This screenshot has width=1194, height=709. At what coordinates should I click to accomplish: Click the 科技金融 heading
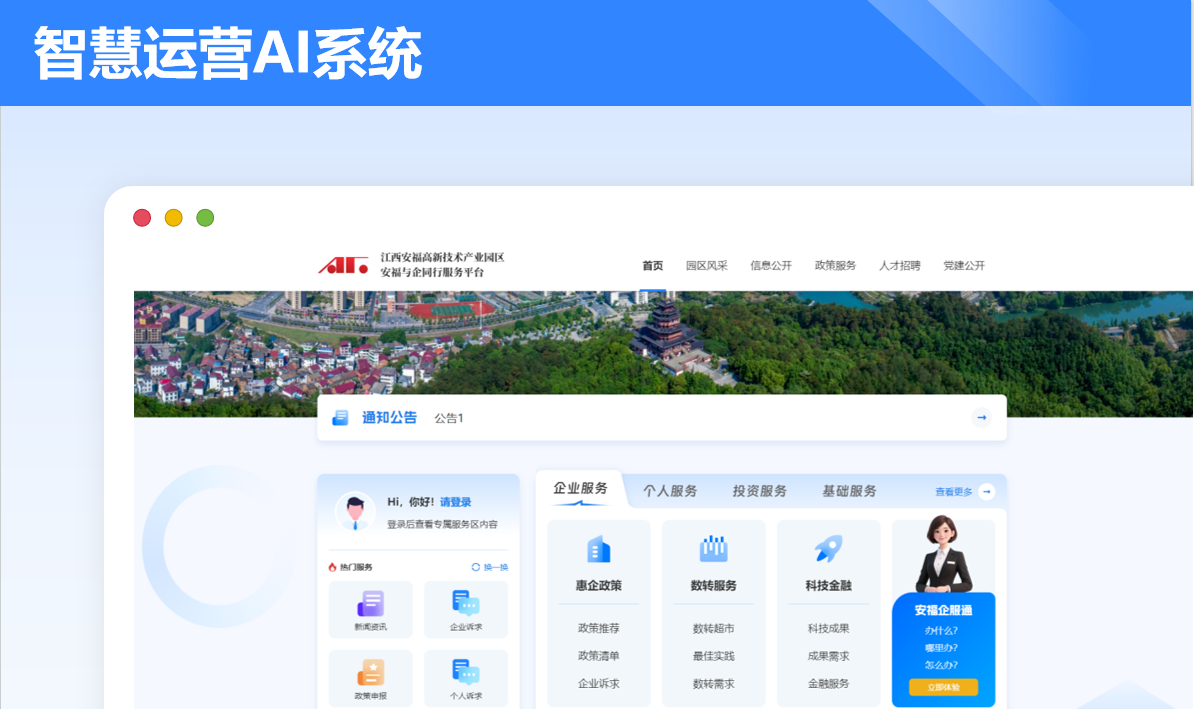pos(828,586)
